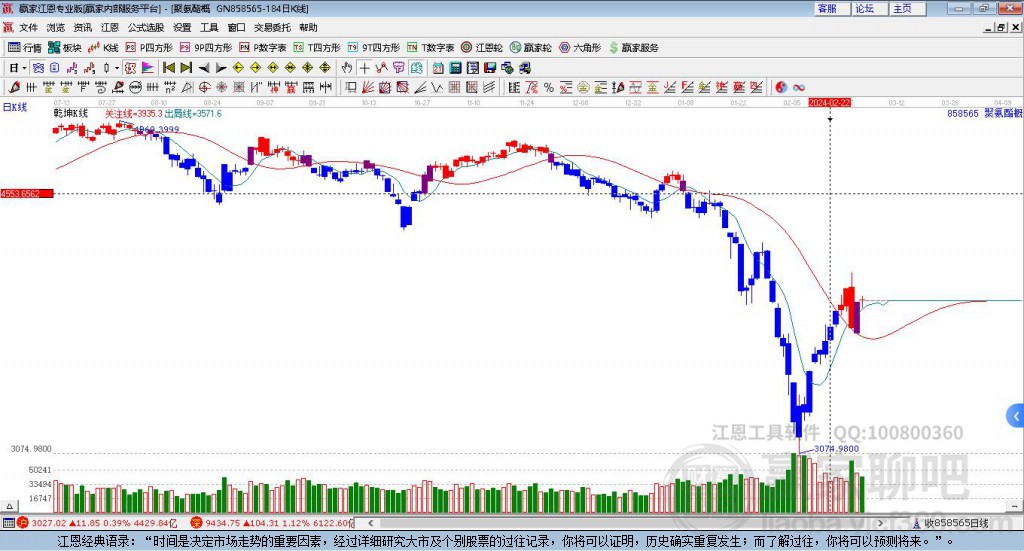
Task: Click stock code 858565 in chart corner
Action: (963, 114)
